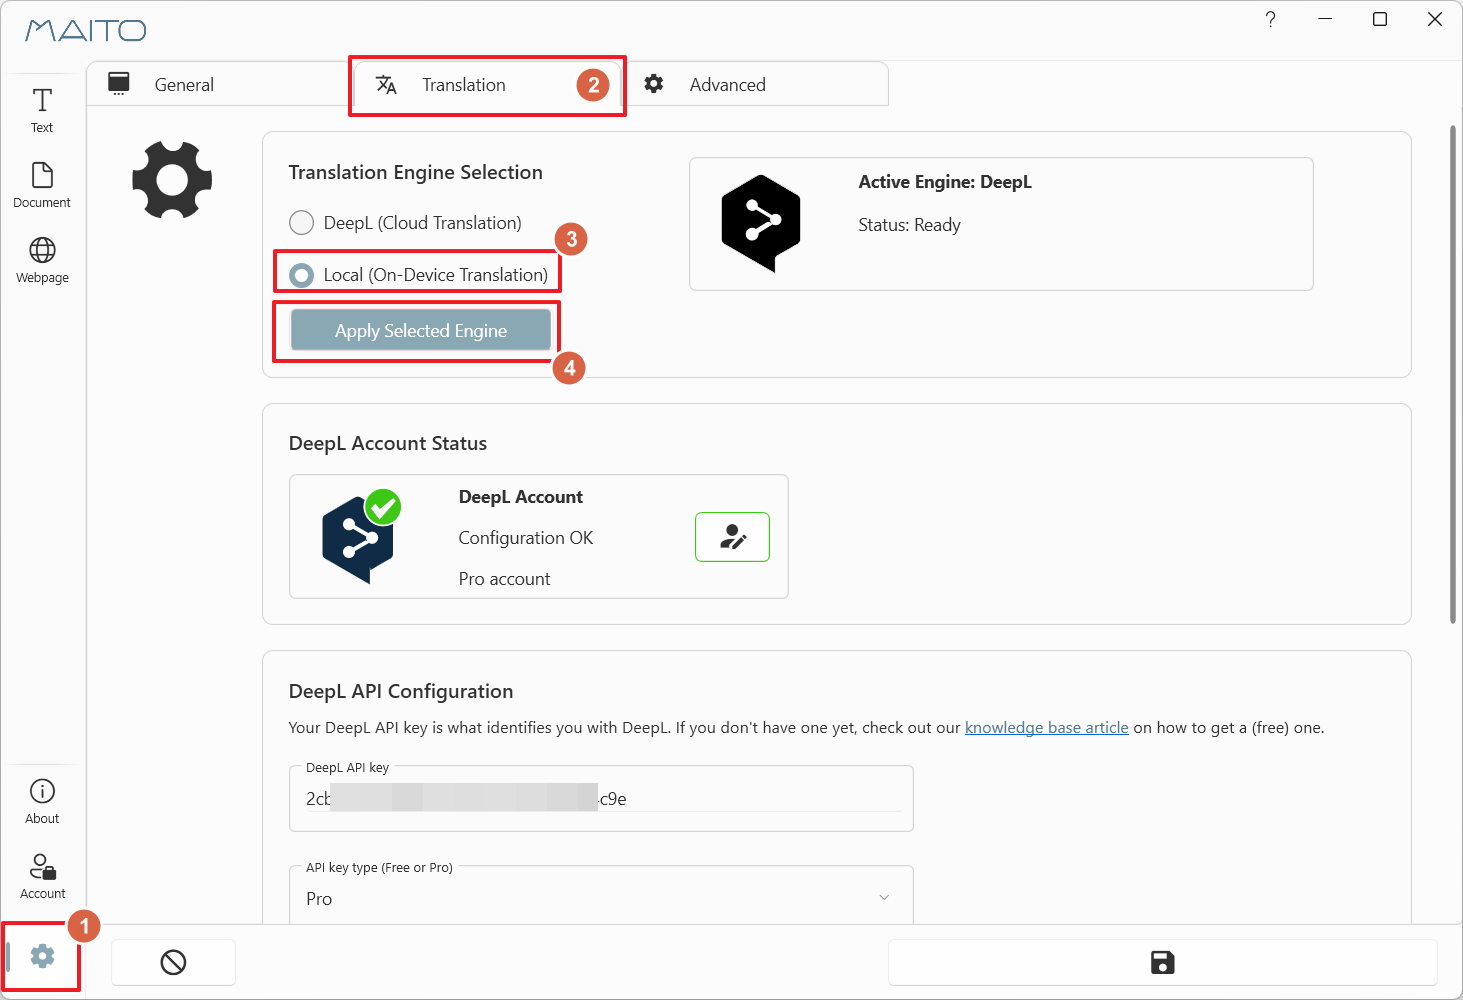Image resolution: width=1463 pixels, height=1000 pixels.
Task: Click the vertical scrollbar on the right
Action: (1452, 375)
